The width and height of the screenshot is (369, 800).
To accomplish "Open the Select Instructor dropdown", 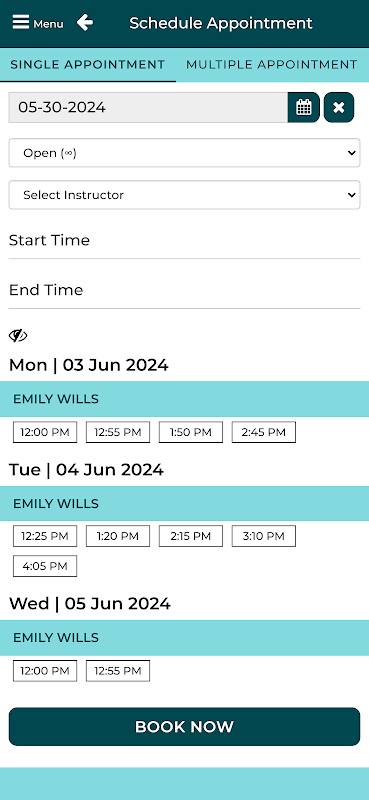I will (184, 195).
